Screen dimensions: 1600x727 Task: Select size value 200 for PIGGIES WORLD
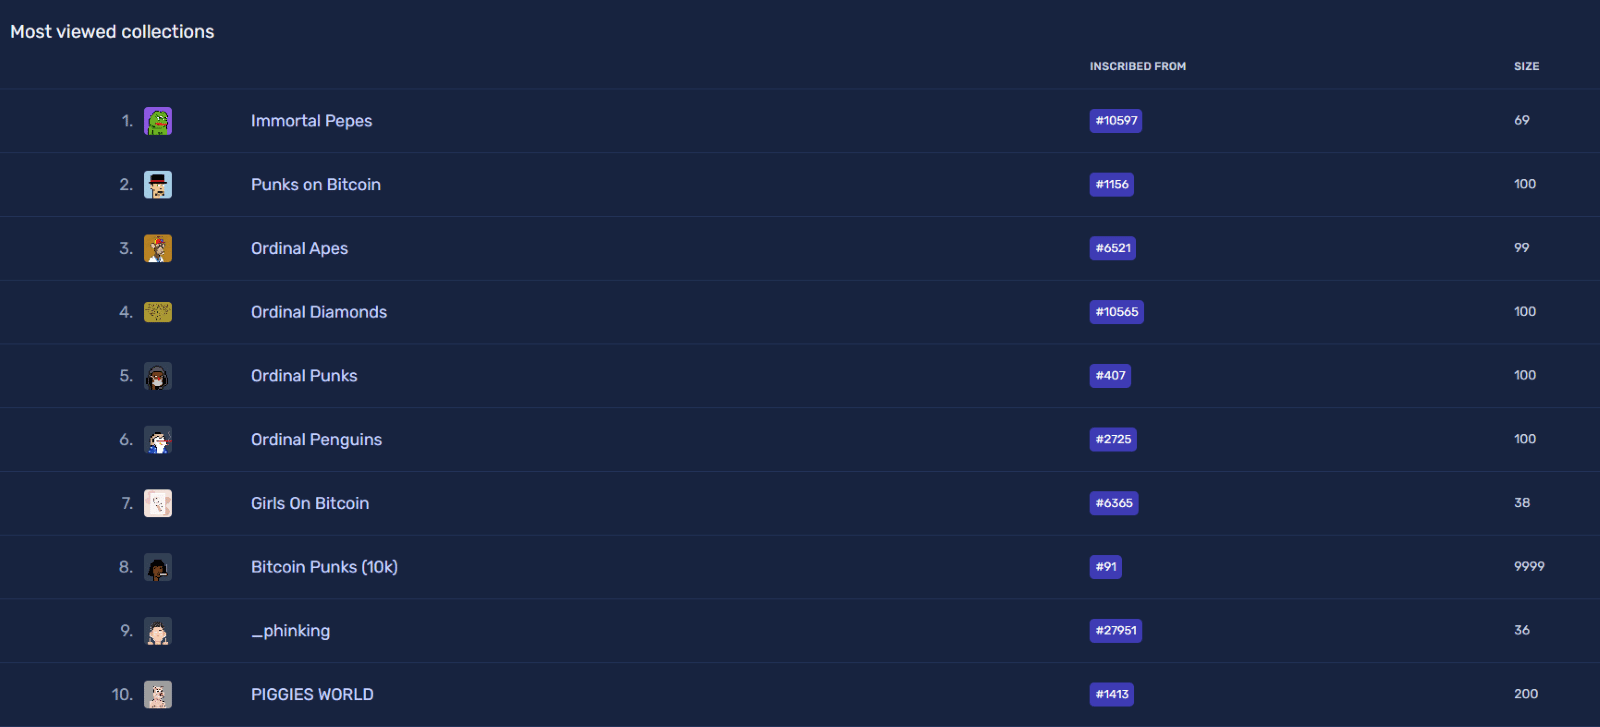(x=1526, y=694)
